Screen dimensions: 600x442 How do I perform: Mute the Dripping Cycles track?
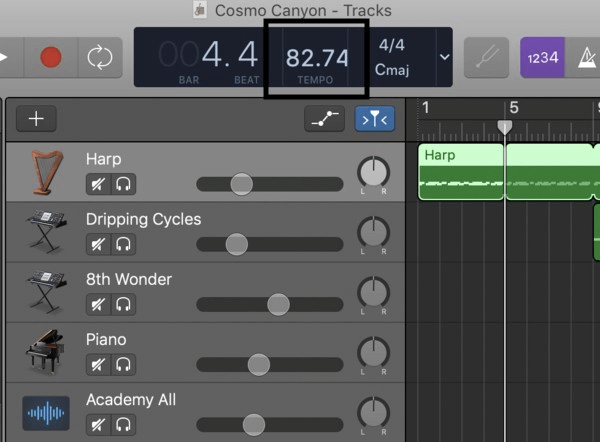click(98, 244)
